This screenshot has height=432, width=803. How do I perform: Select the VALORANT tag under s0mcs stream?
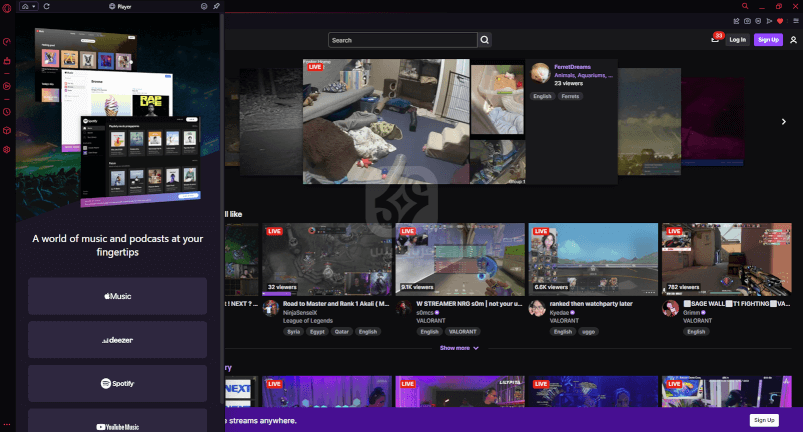click(462, 332)
